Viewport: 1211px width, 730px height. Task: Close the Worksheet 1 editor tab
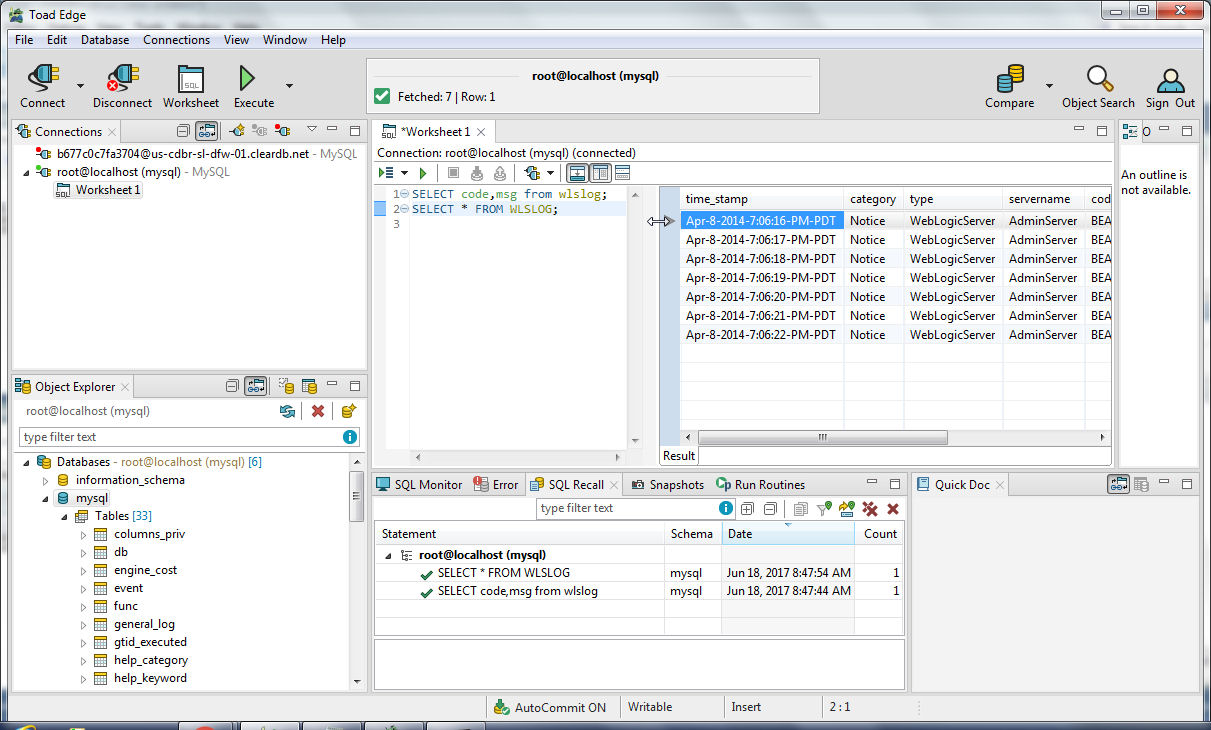[x=481, y=131]
